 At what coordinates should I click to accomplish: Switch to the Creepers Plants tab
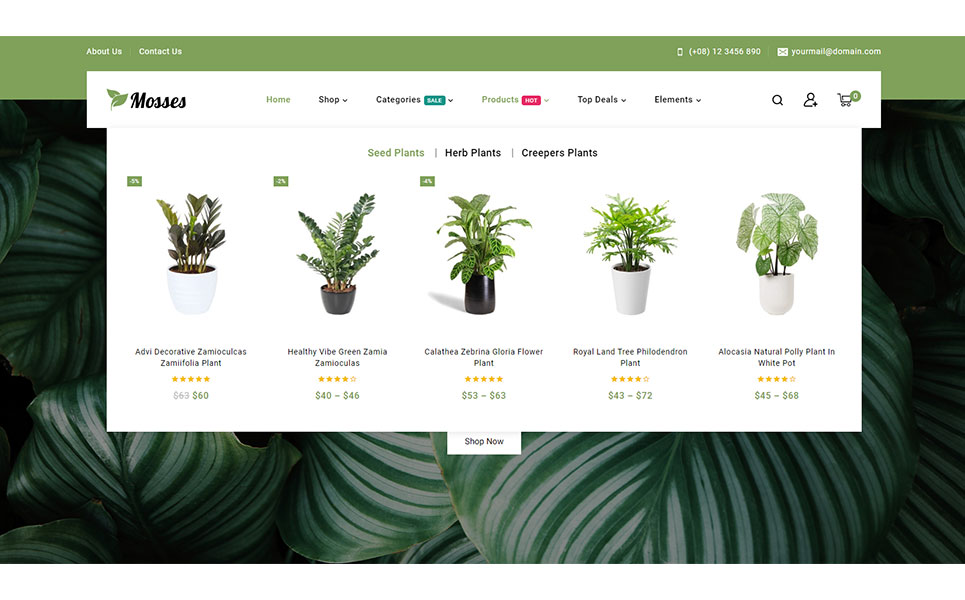pos(559,153)
